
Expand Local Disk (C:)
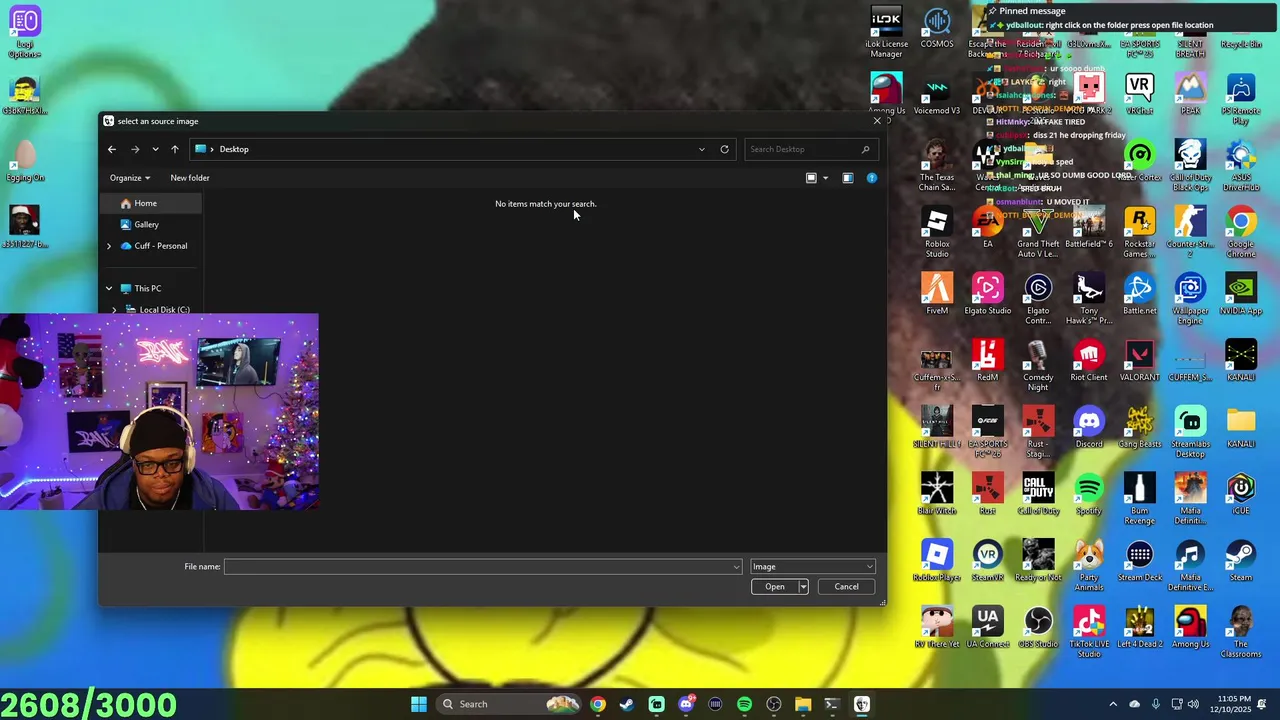point(114,310)
